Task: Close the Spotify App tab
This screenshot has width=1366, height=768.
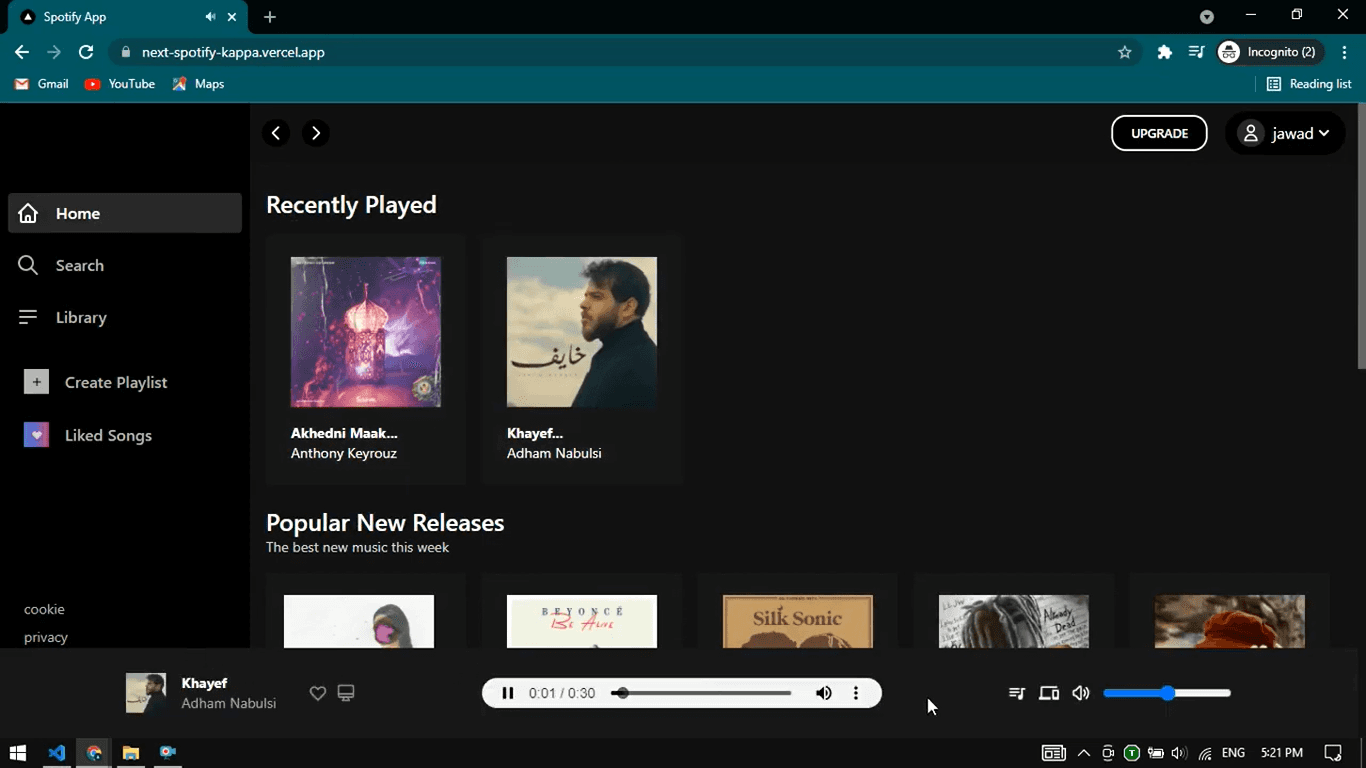Action: coord(233,17)
